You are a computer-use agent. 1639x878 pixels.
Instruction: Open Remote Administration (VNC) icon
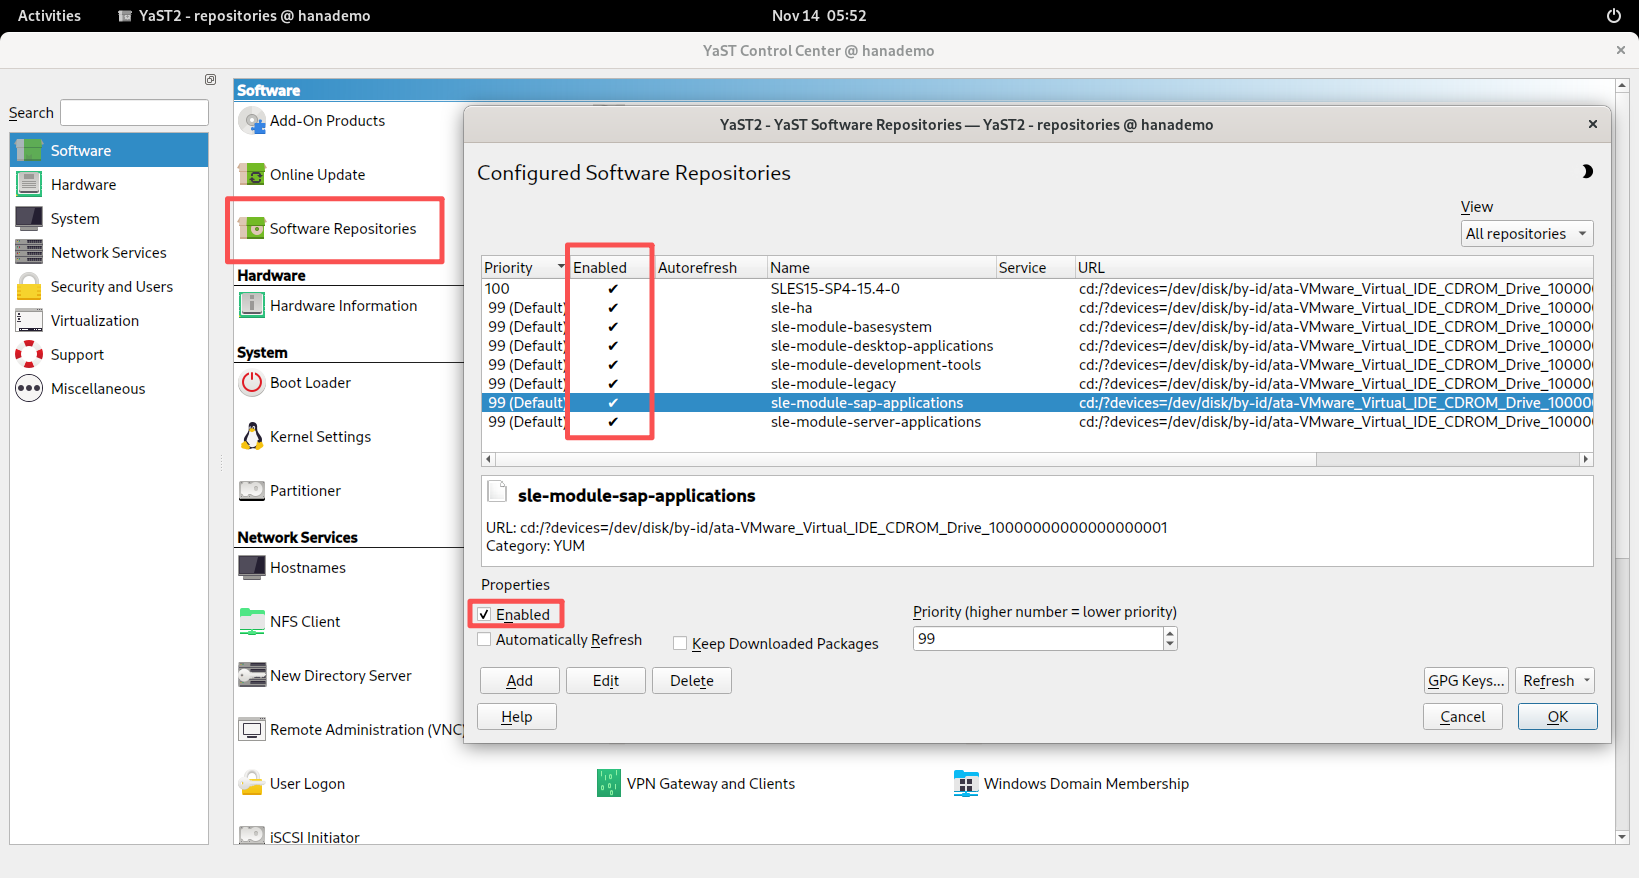click(252, 730)
